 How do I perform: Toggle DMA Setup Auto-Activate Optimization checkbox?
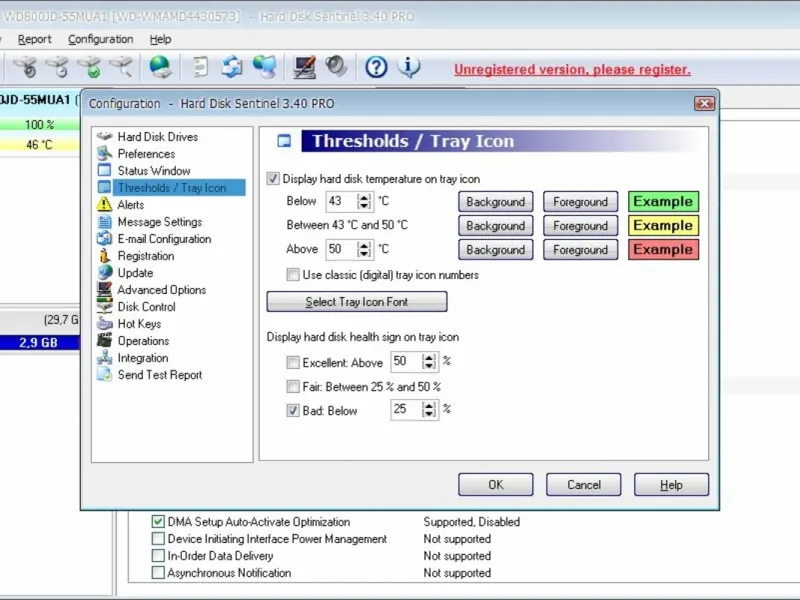pyautogui.click(x=158, y=521)
